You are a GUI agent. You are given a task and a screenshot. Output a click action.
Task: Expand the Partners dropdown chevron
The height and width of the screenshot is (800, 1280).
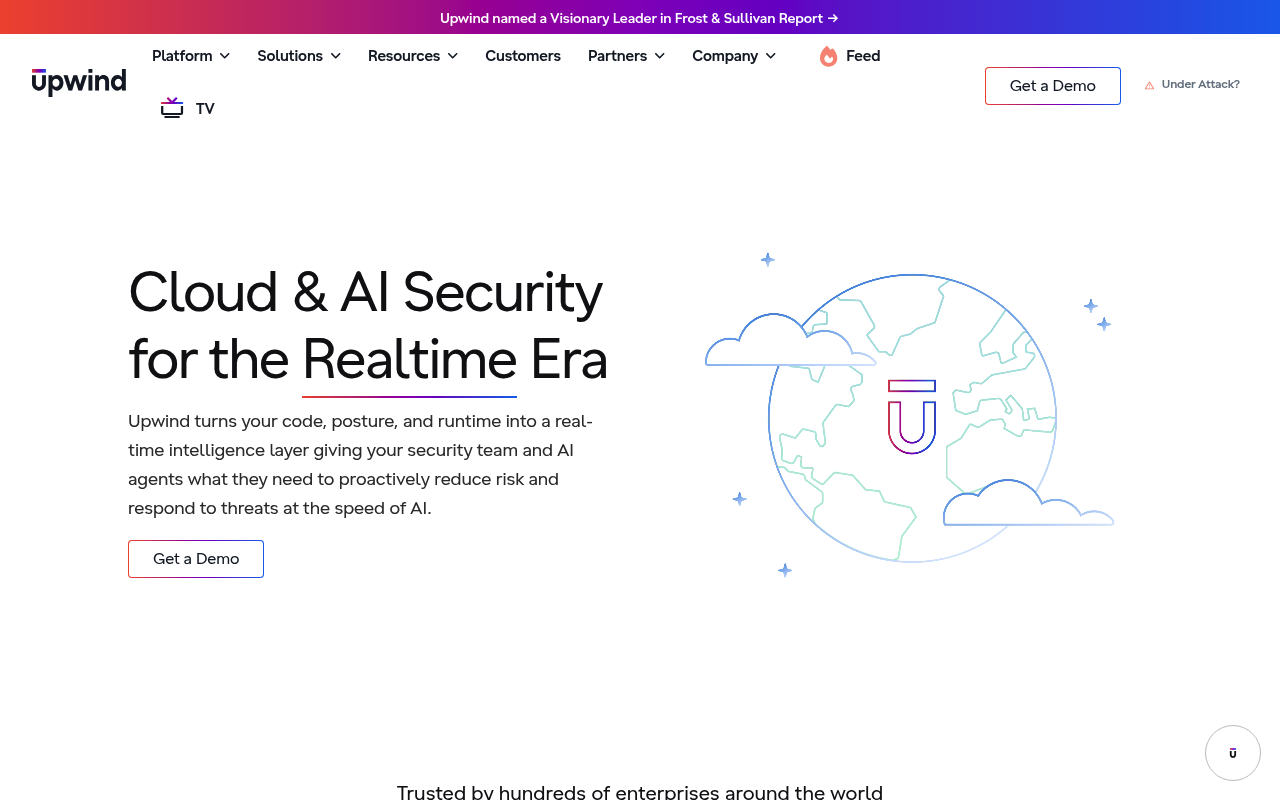660,56
